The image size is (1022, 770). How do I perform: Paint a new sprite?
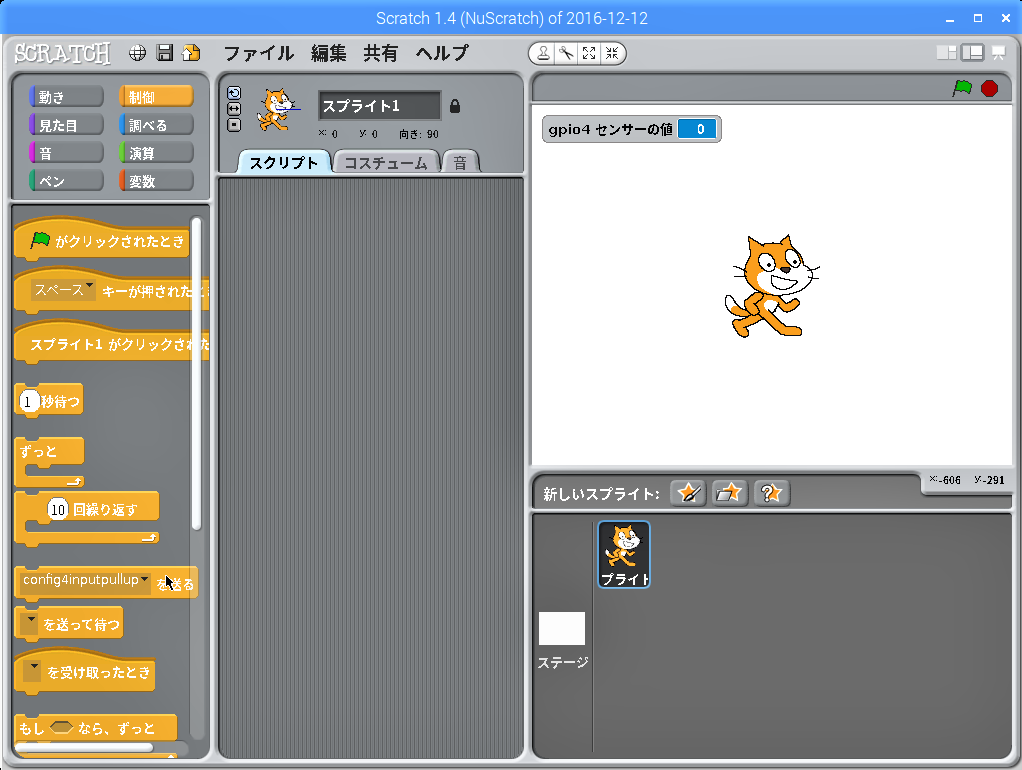coord(688,494)
